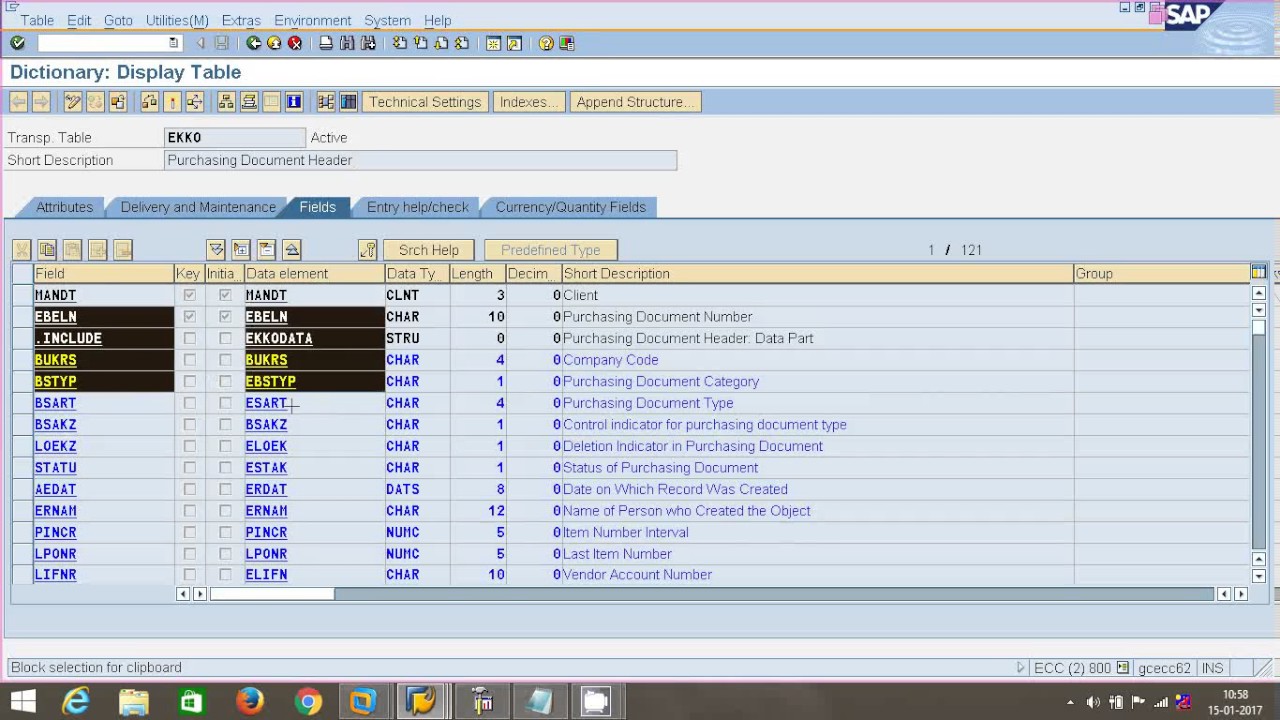
Task: Toggle Key checkbox for AEDAT row
Action: pyautogui.click(x=189, y=489)
